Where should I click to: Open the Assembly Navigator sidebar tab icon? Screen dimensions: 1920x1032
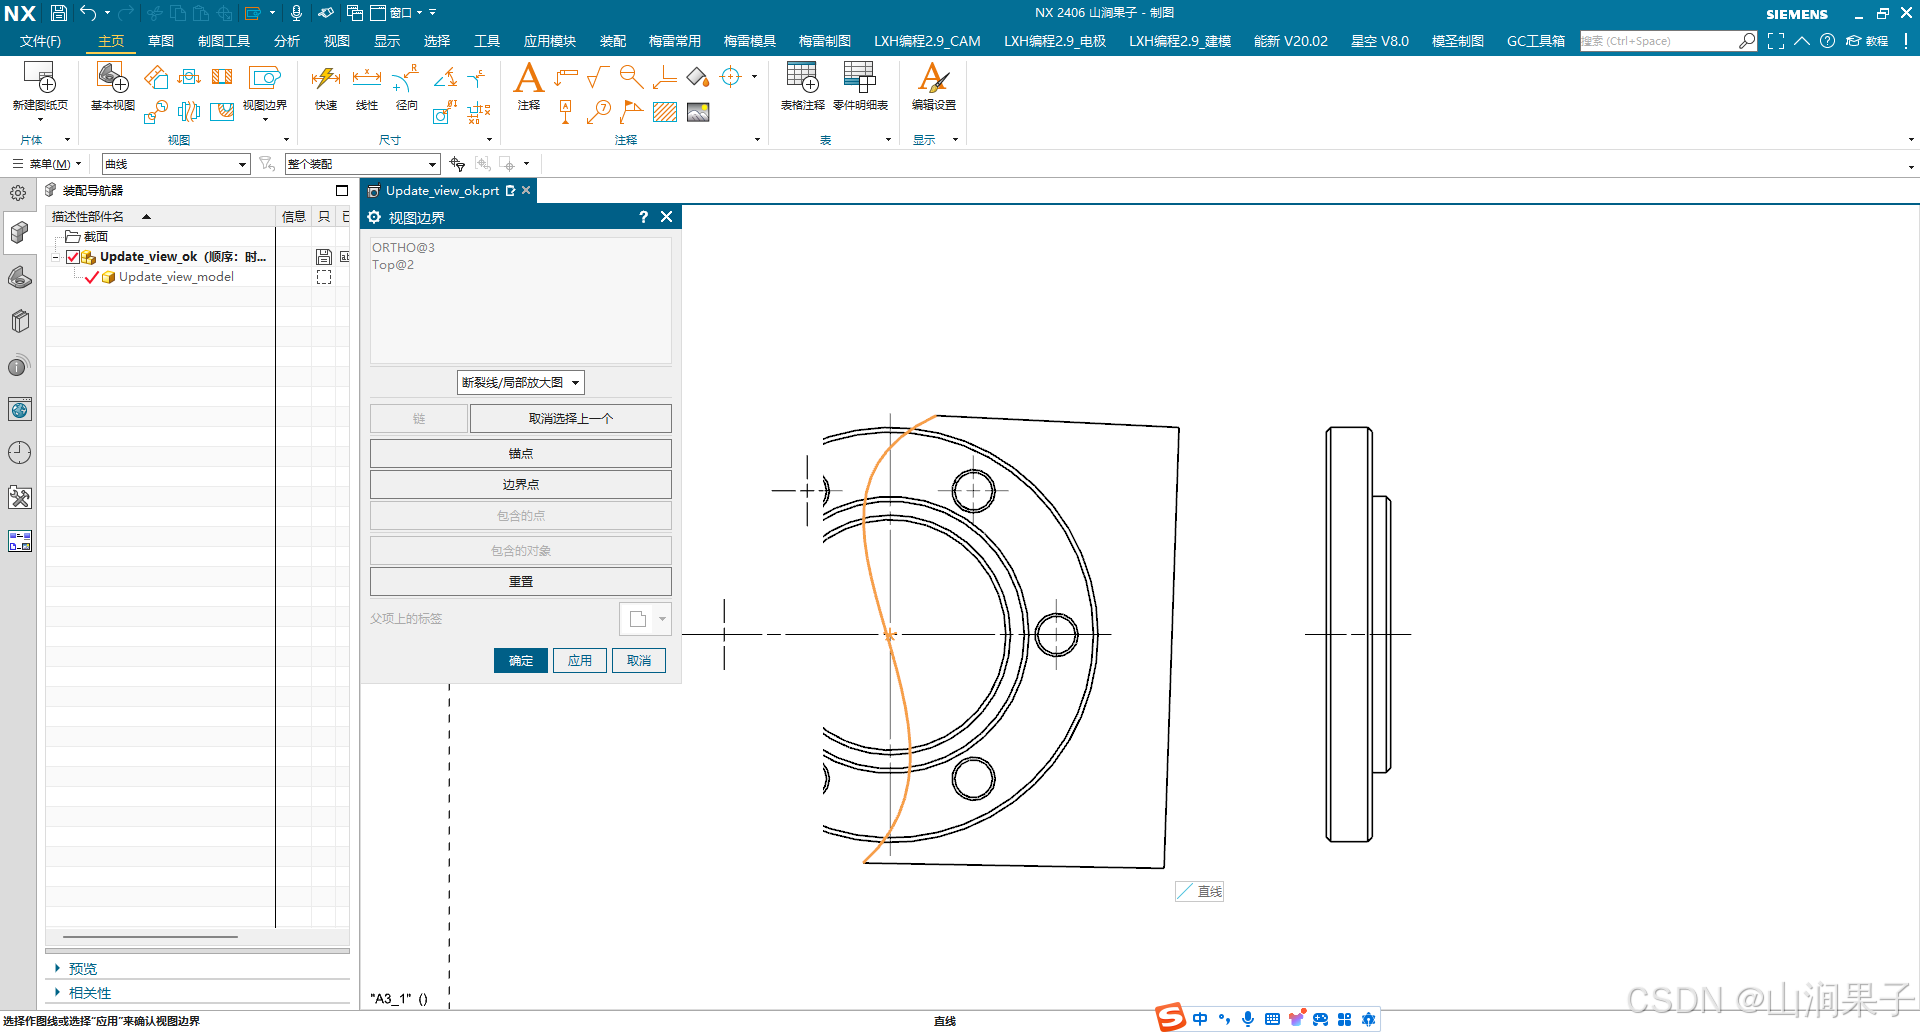pos(20,233)
